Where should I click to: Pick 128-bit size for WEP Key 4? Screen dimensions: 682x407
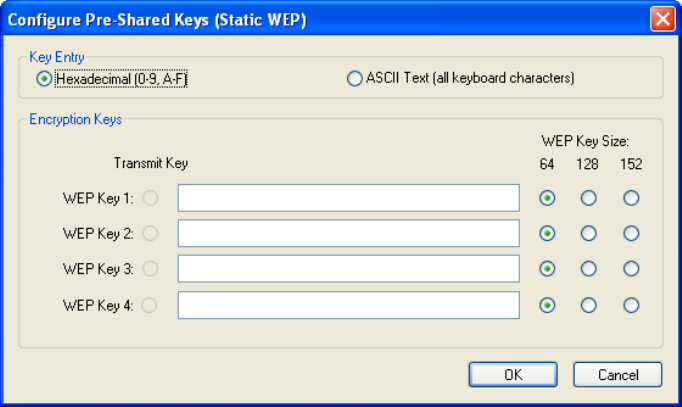588,305
